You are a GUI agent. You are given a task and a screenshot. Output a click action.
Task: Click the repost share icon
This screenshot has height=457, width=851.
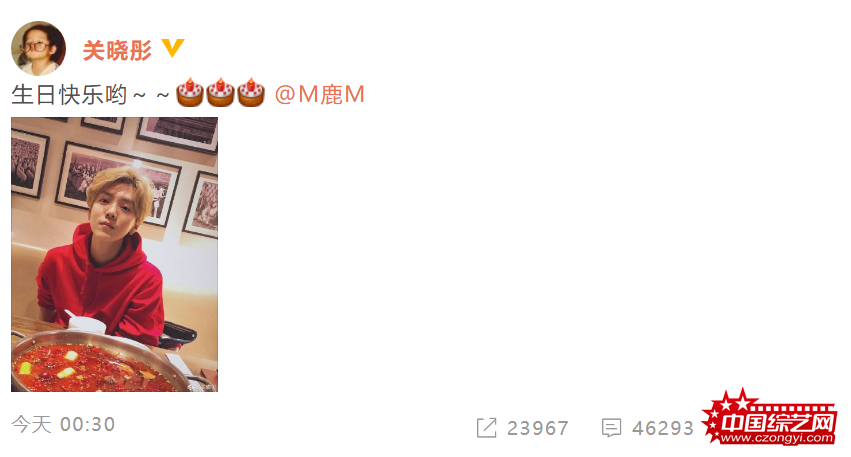(x=486, y=428)
